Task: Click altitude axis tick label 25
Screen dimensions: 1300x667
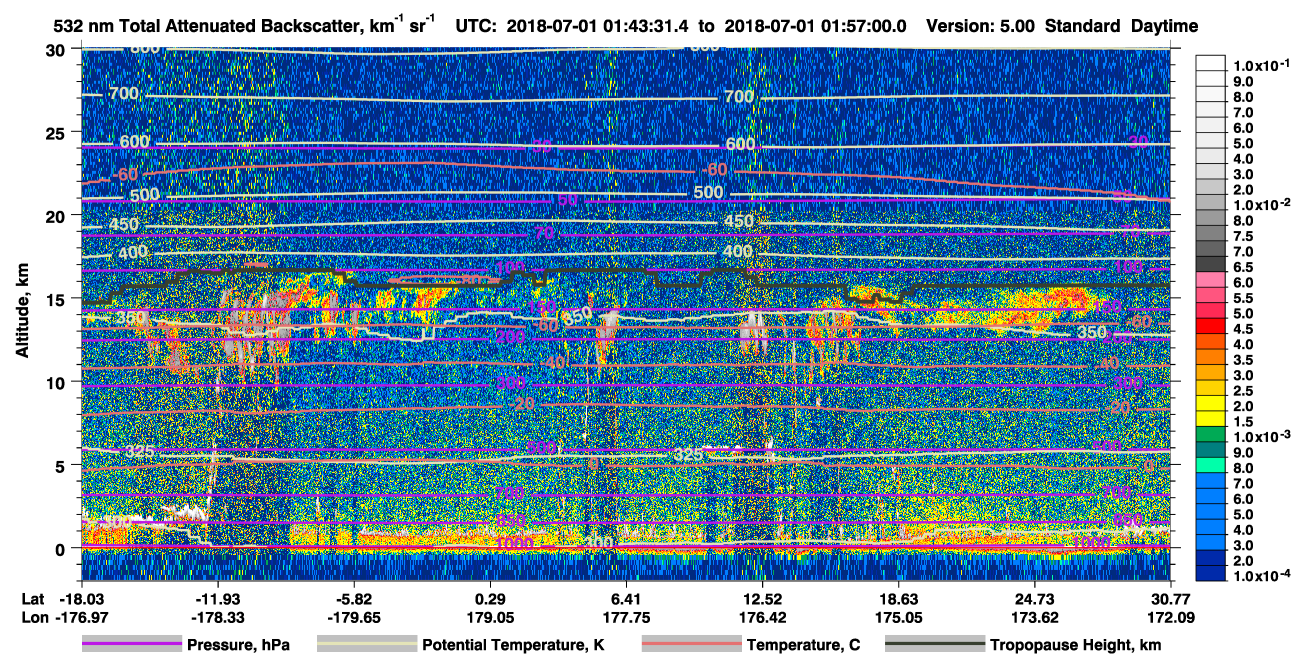Action: tap(56, 132)
